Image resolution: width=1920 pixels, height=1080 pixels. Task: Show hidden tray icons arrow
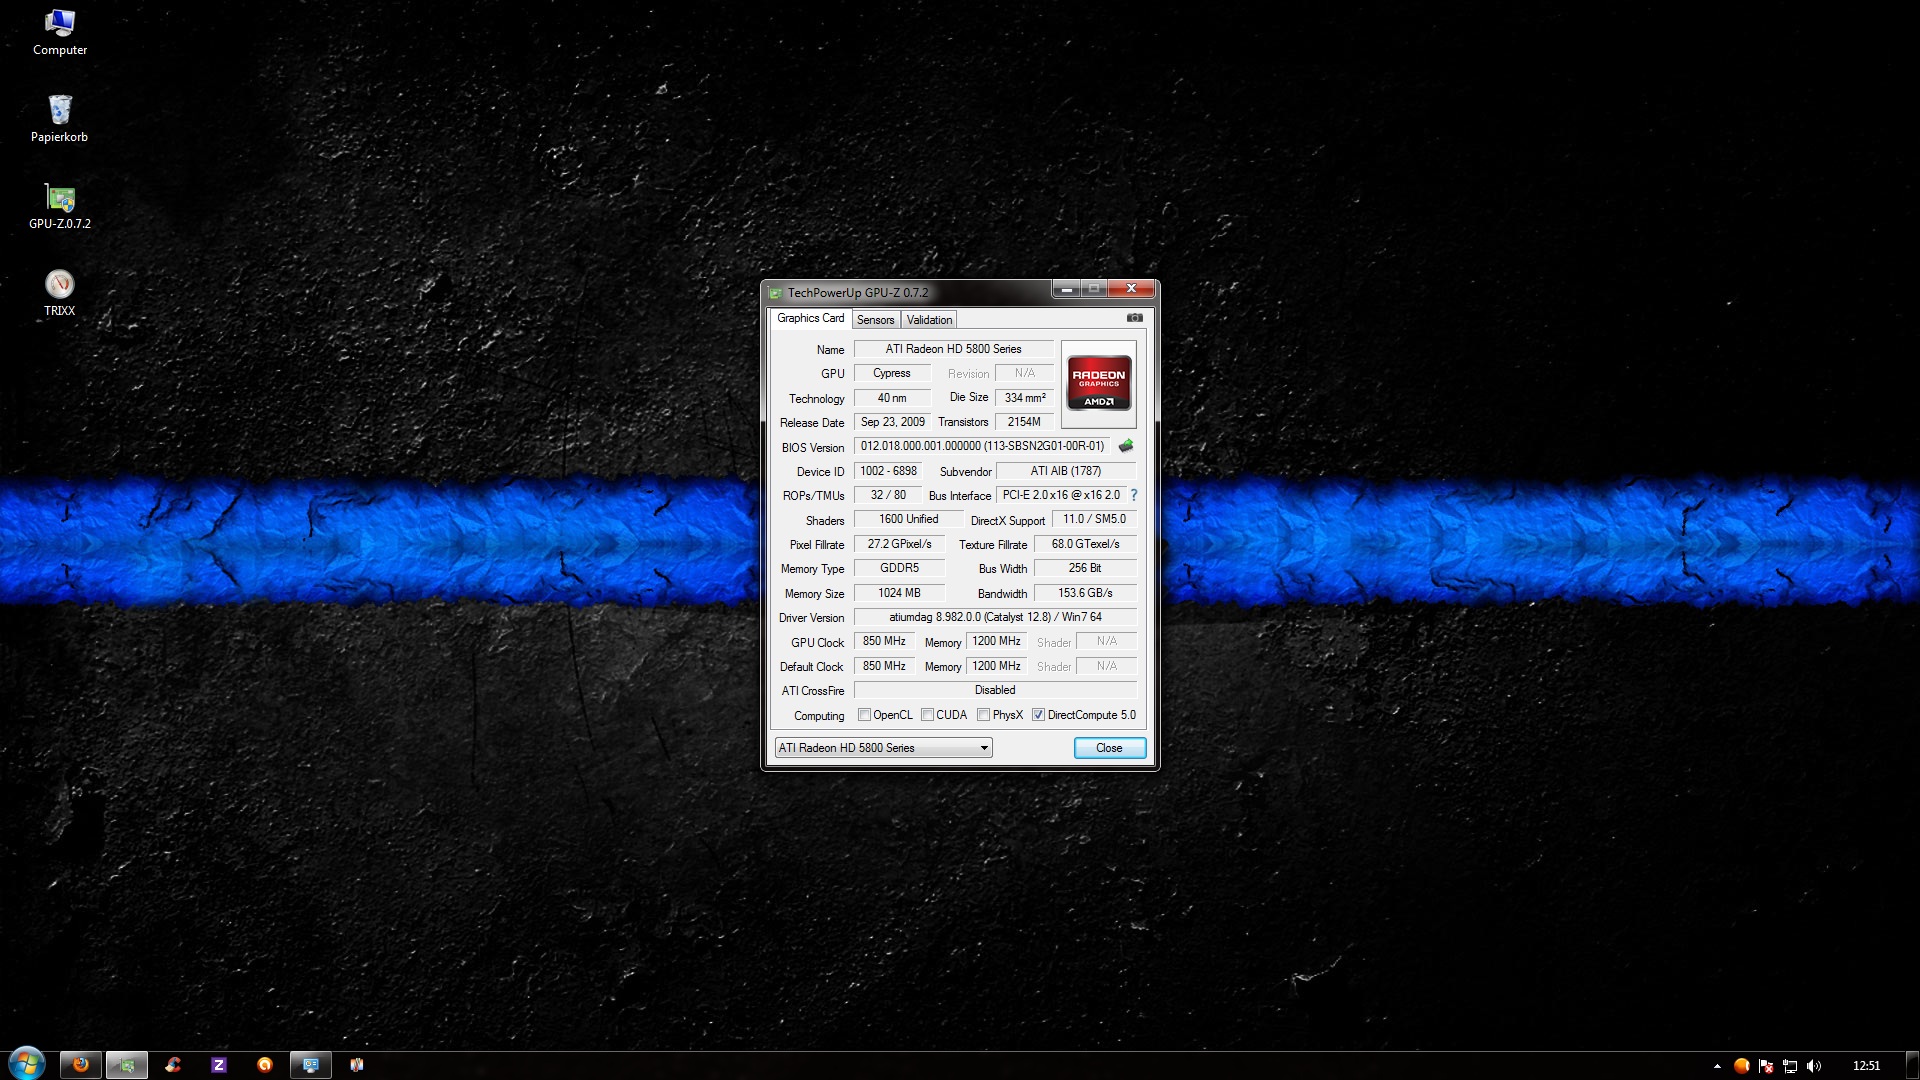click(x=1717, y=1066)
